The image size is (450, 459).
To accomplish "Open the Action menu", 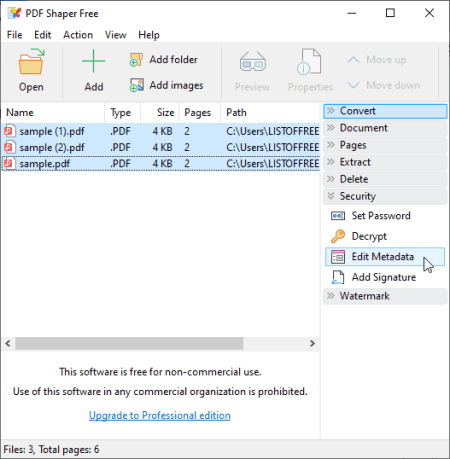I will 78,35.
